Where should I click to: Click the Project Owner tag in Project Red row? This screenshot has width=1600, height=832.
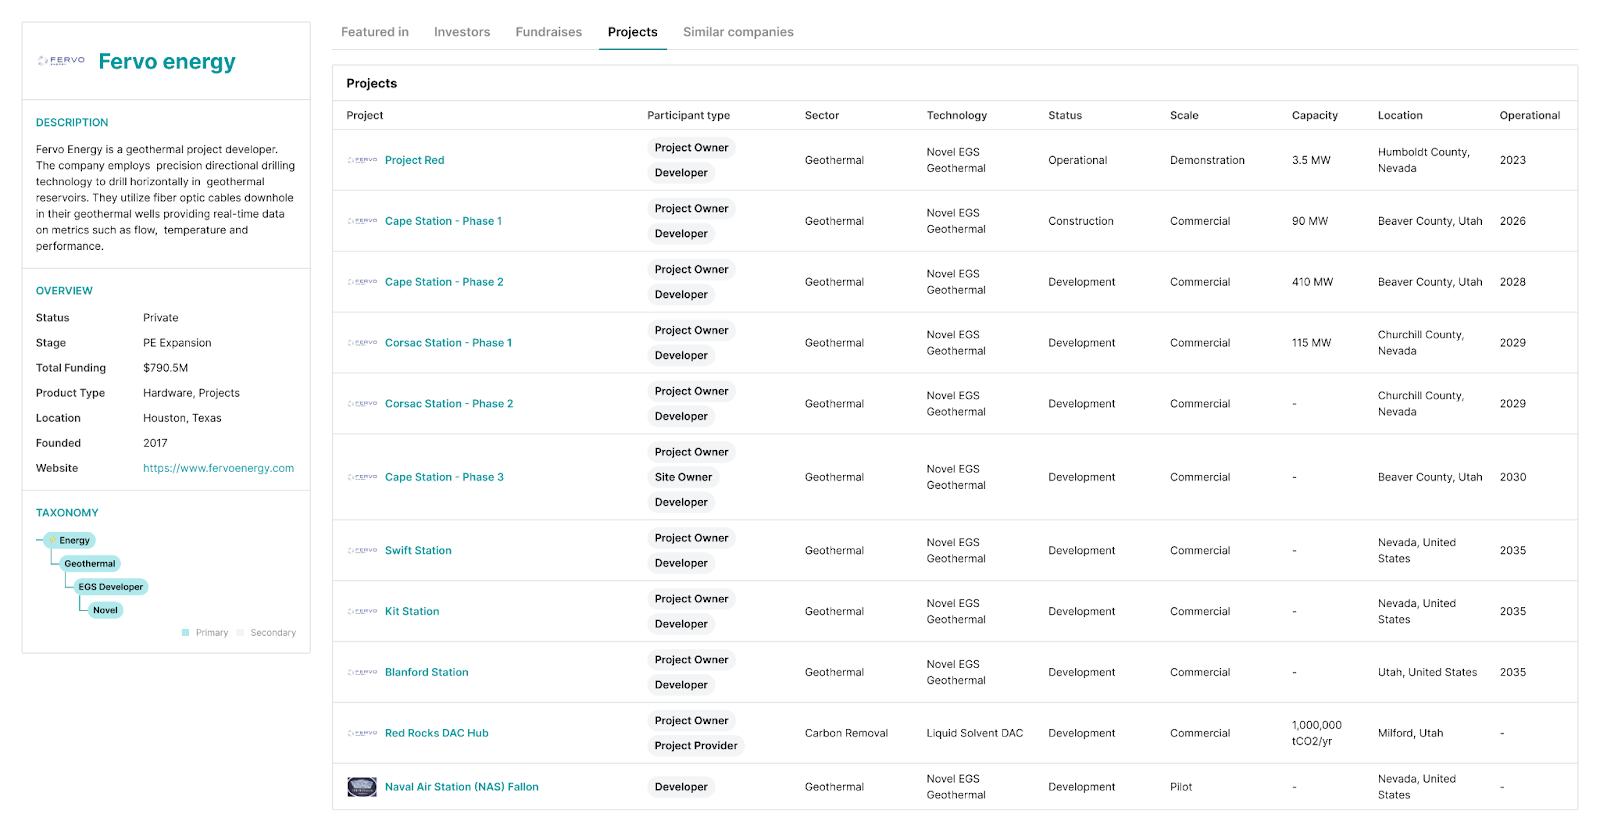(x=692, y=148)
